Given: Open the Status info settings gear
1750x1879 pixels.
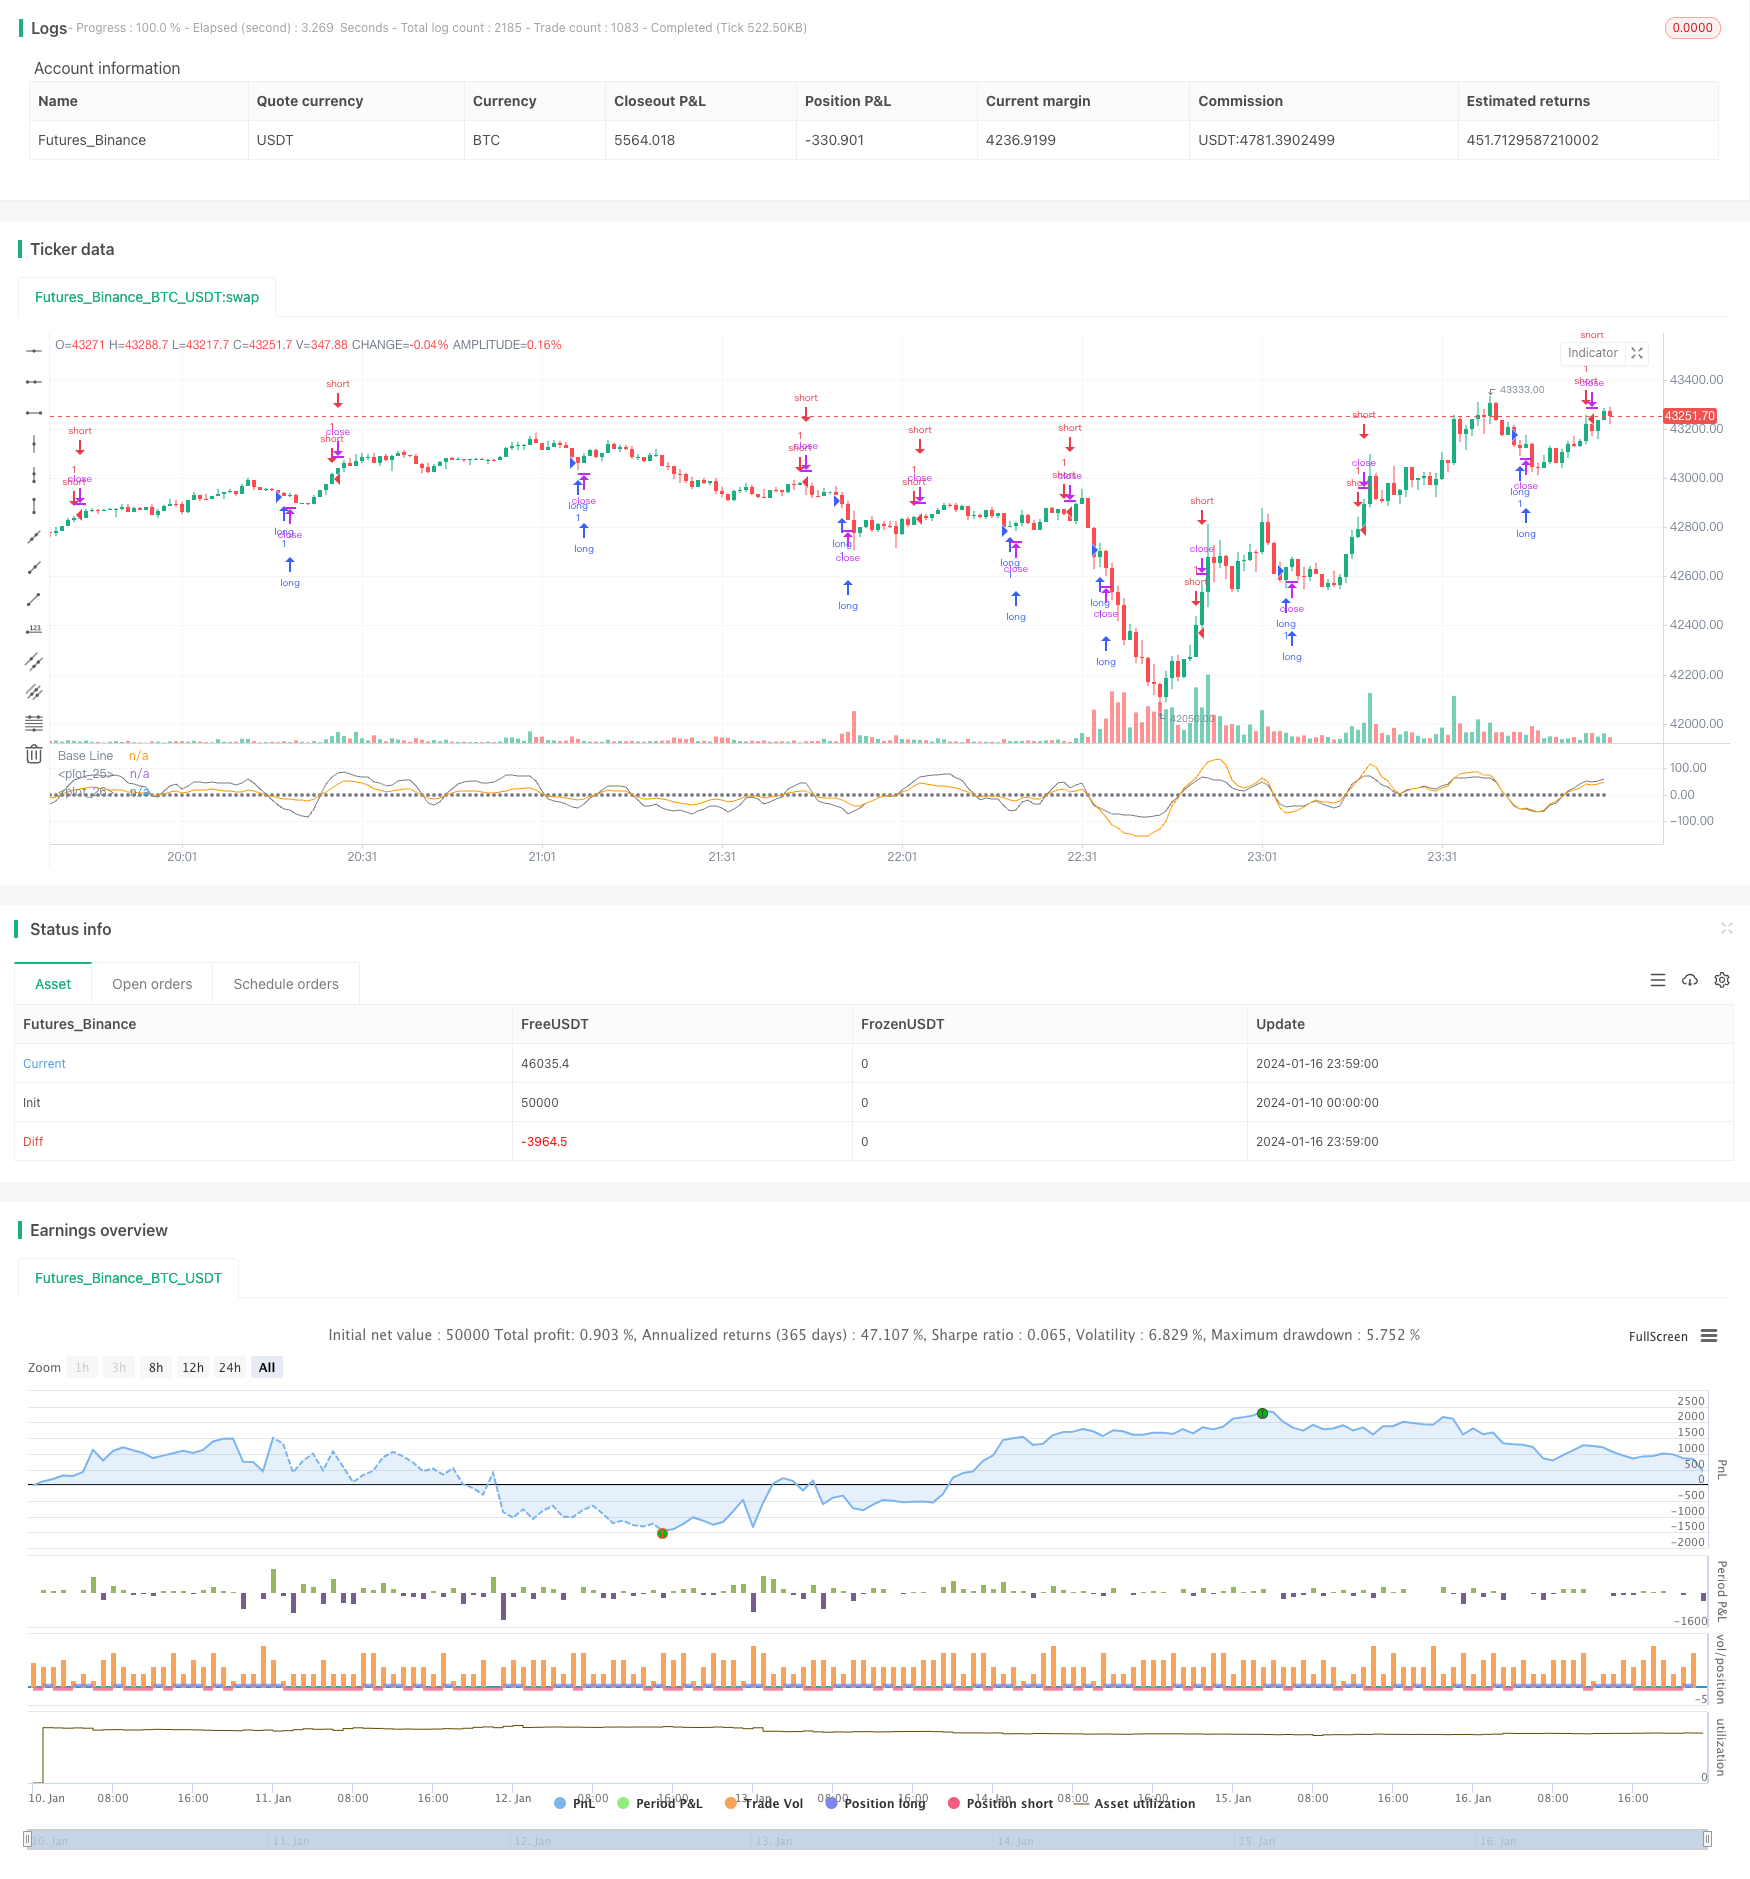Looking at the screenshot, I should (x=1721, y=980).
